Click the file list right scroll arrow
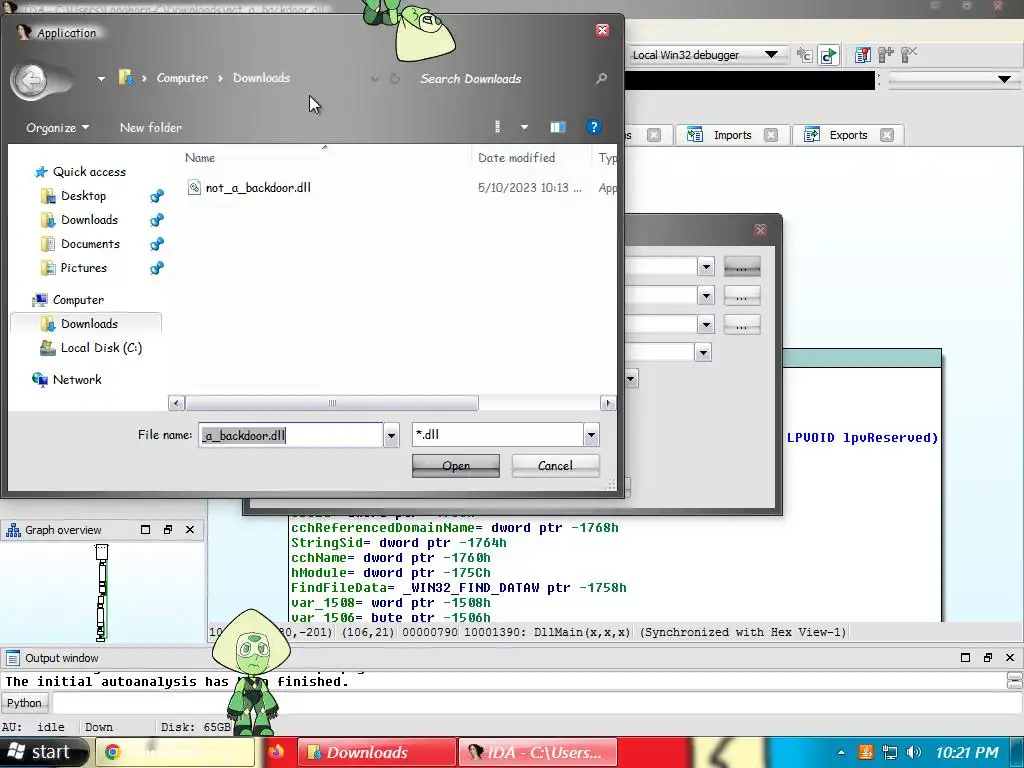The height and width of the screenshot is (768, 1024). click(x=607, y=403)
